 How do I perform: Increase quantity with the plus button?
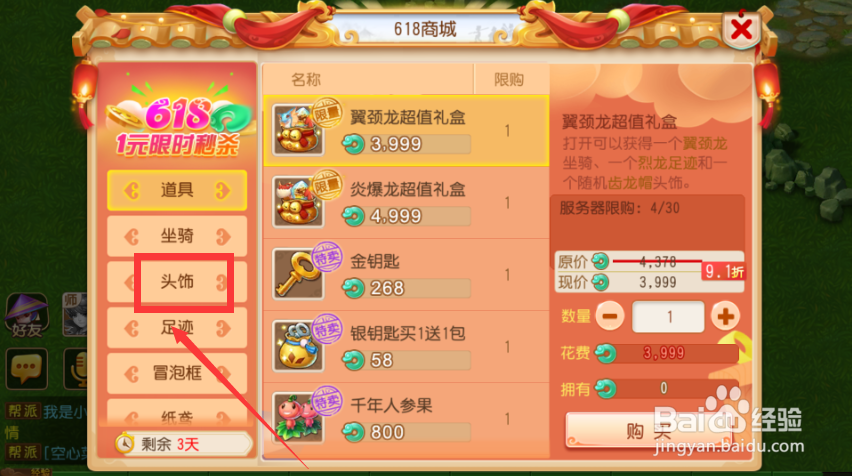click(725, 317)
